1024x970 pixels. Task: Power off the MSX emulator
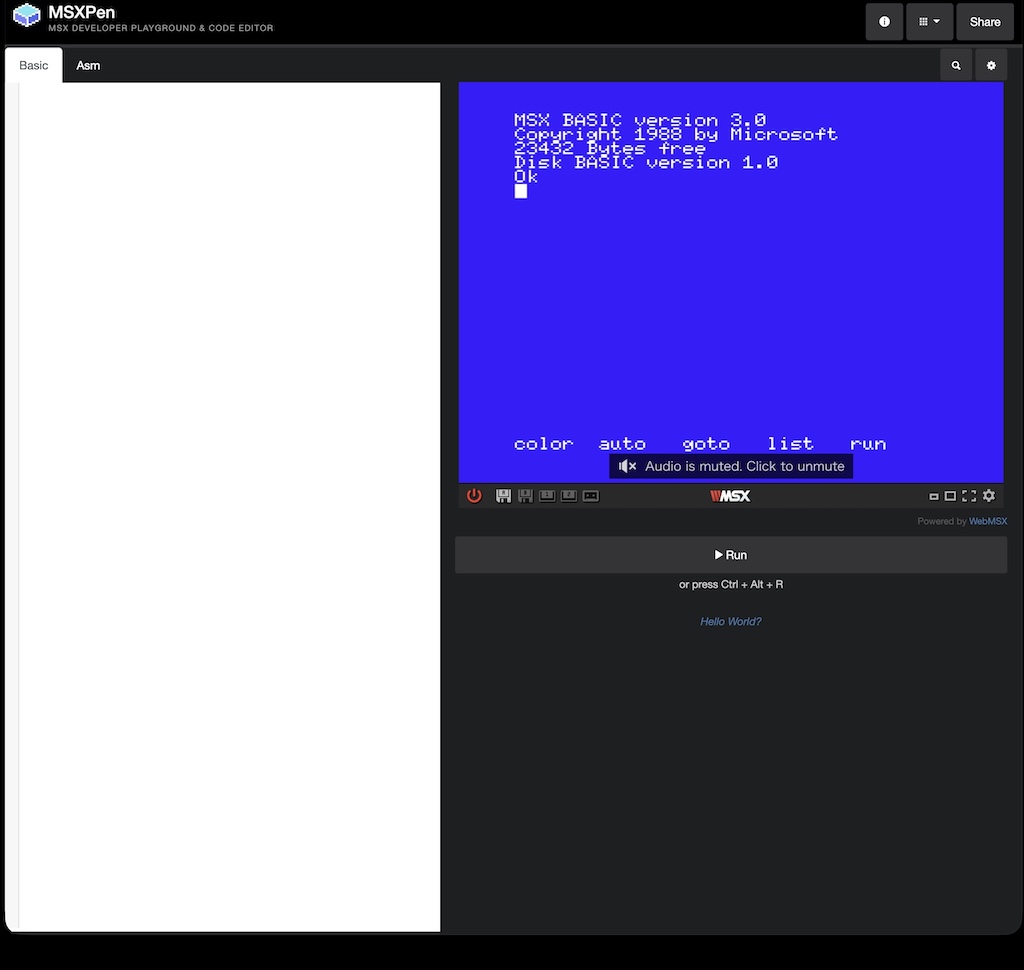click(474, 495)
